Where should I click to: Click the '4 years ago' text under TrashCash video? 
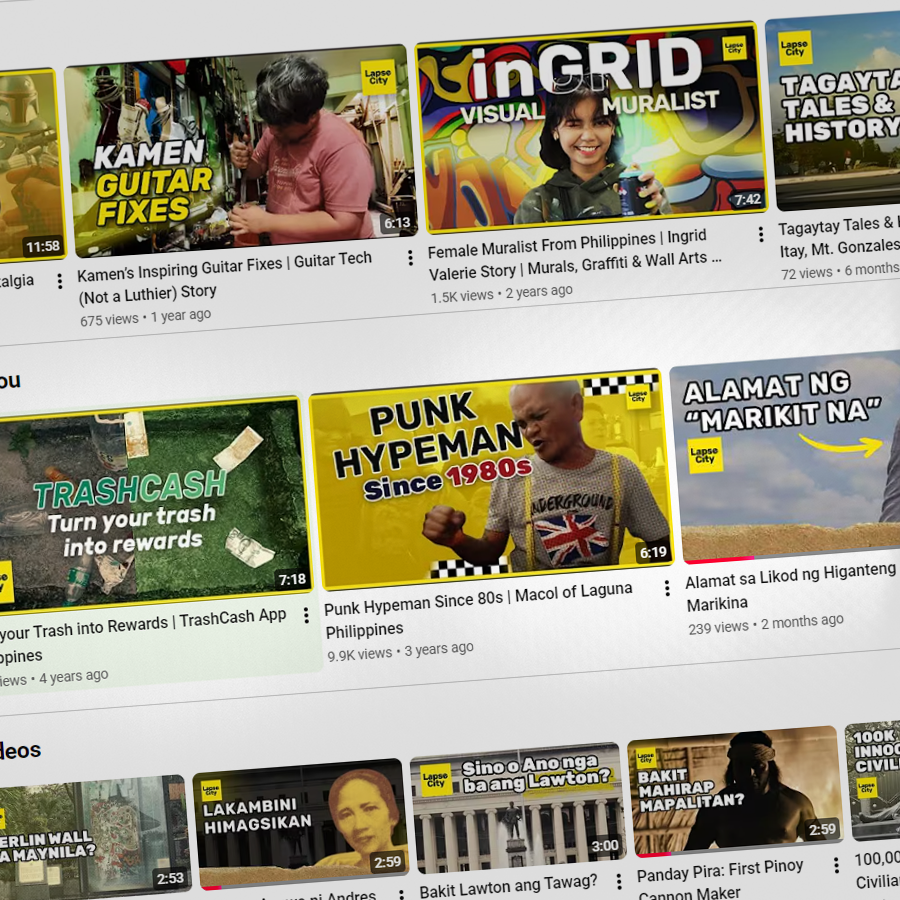pos(73,677)
